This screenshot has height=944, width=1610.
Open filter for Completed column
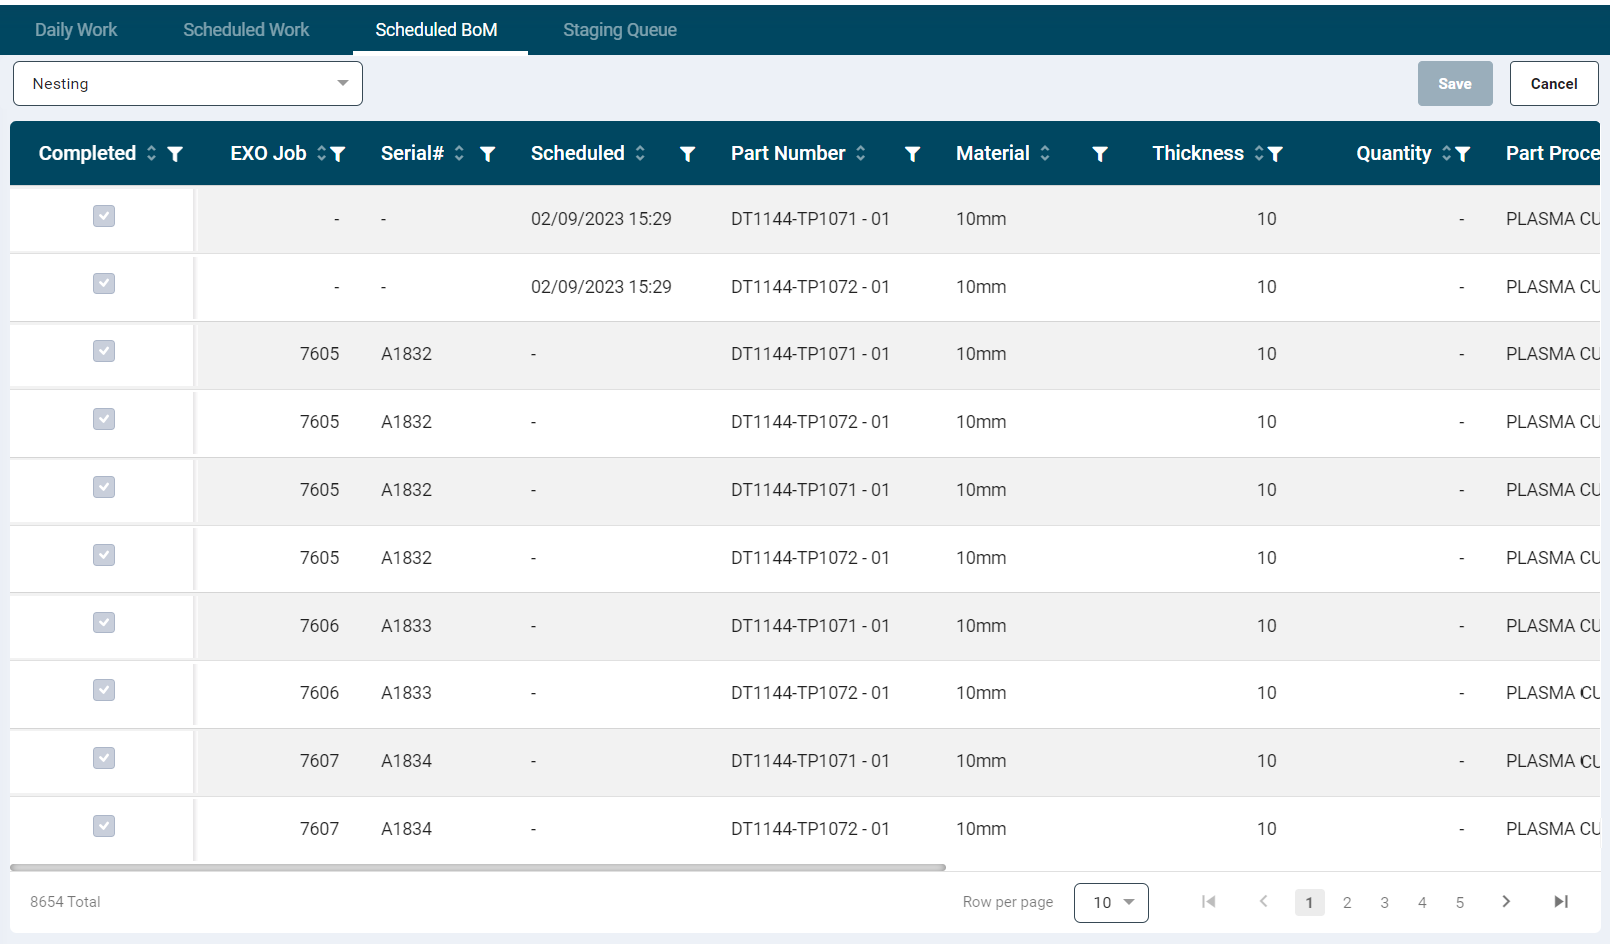(175, 154)
